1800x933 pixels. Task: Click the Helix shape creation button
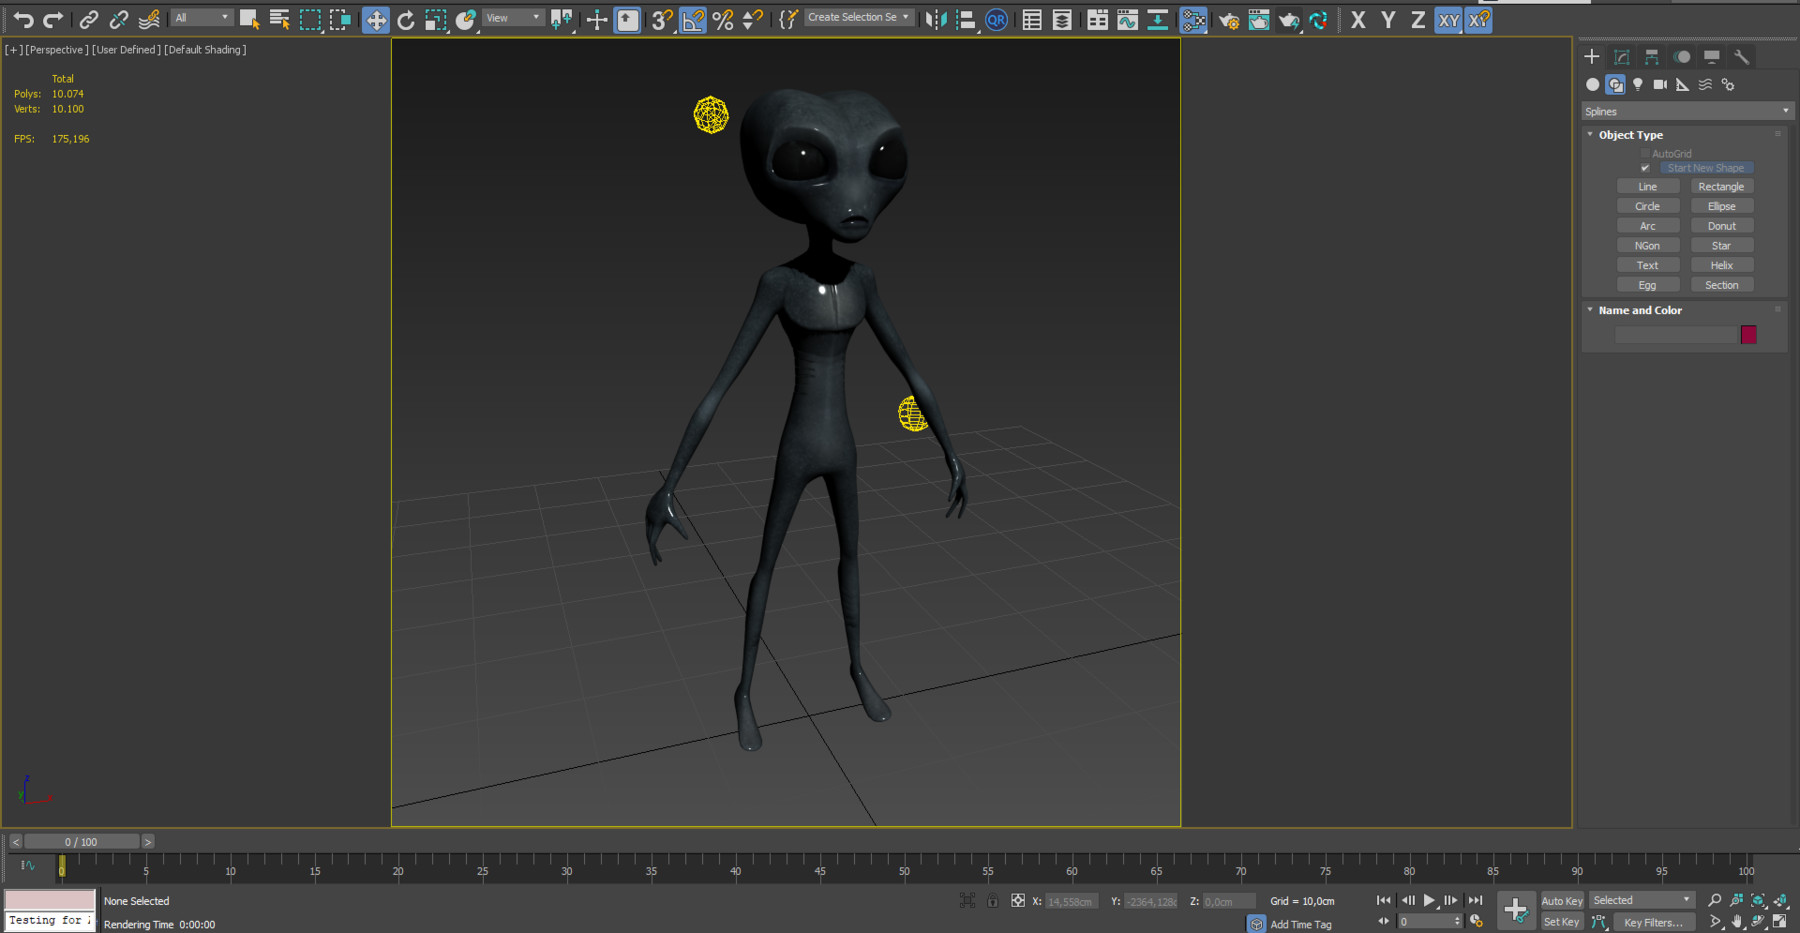[1722, 264]
